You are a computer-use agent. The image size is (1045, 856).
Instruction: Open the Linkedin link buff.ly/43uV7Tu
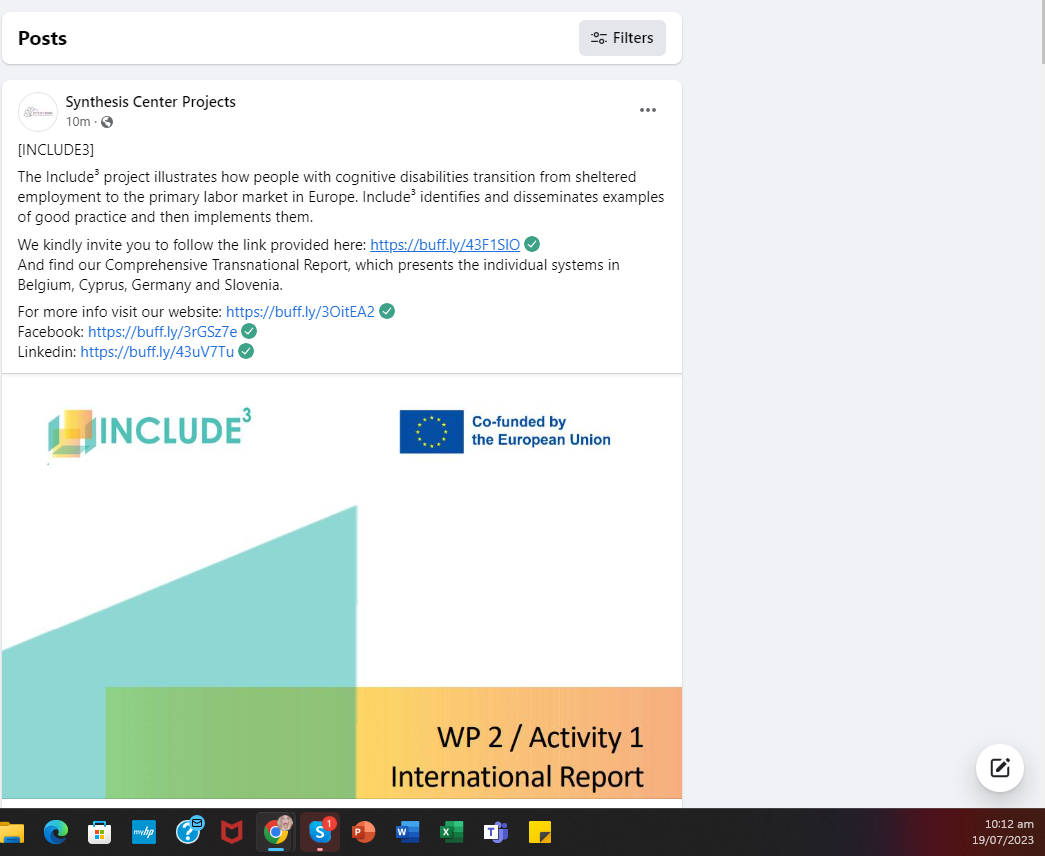point(157,351)
